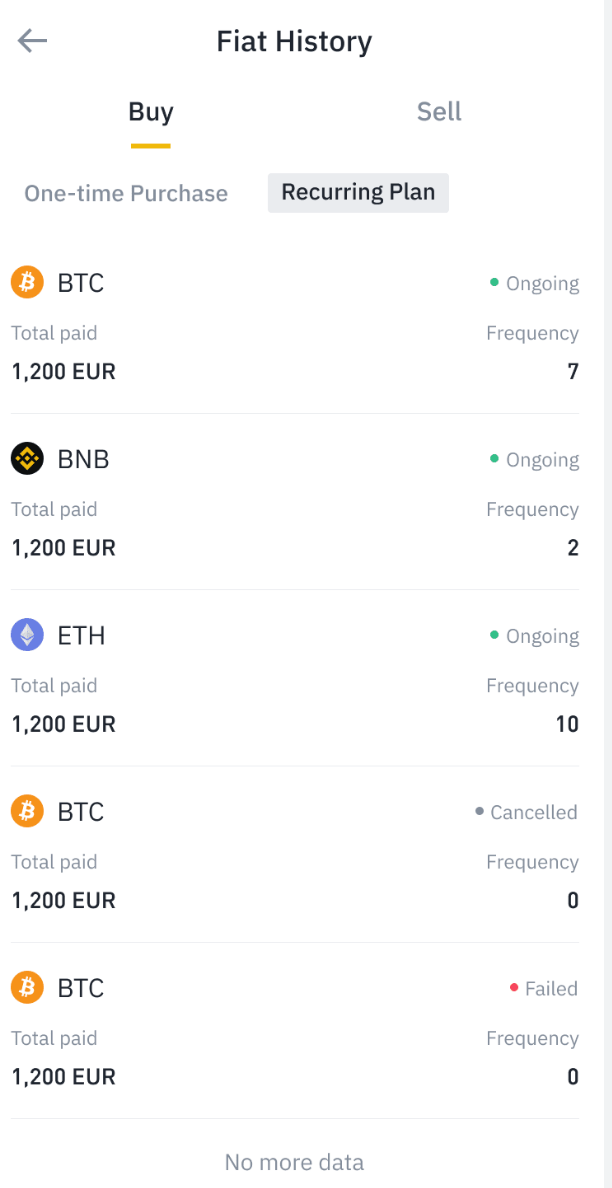Click the Bitcoin icon in the Failed plan
The height and width of the screenshot is (1188, 612).
coord(27,988)
